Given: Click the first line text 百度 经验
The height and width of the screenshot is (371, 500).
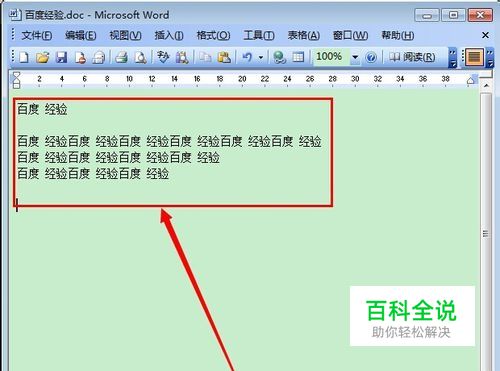Looking at the screenshot, I should (42, 109).
